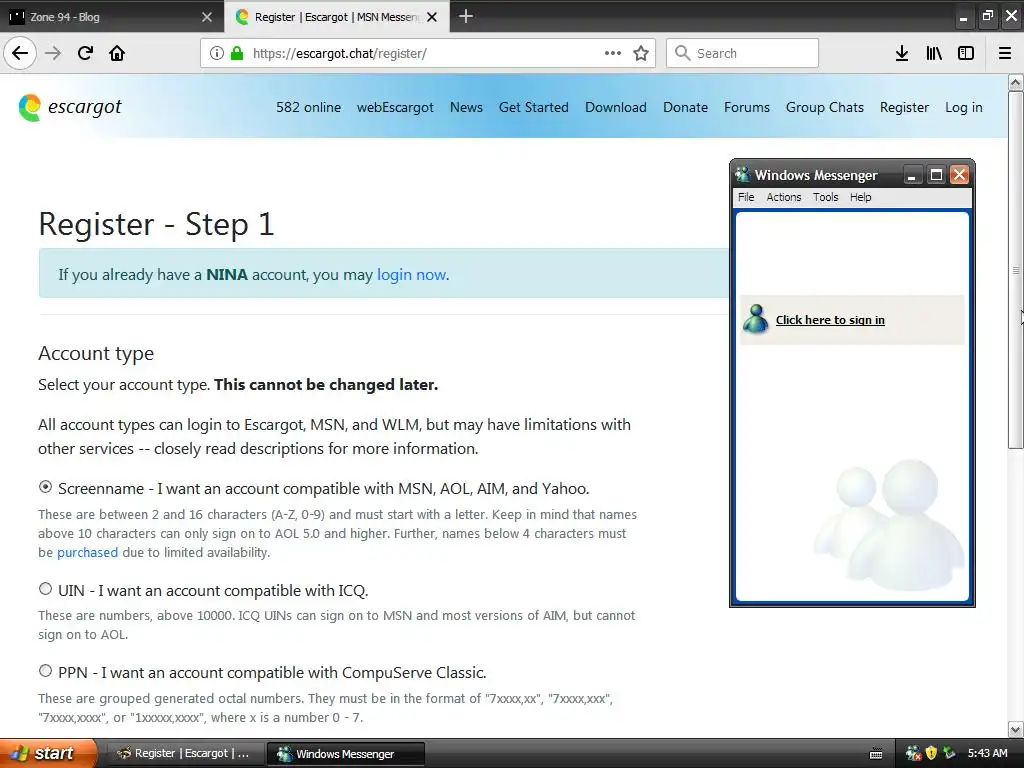Open the News nav link
Image resolution: width=1024 pixels, height=768 pixels.
click(x=466, y=107)
